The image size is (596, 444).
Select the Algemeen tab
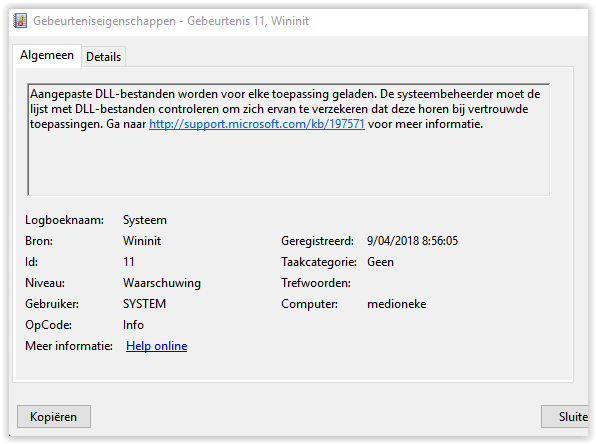47,56
